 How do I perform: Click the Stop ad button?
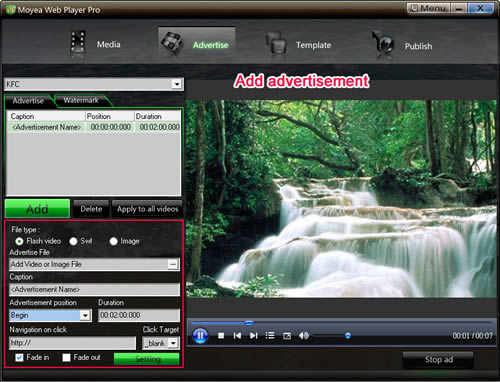coord(438,360)
